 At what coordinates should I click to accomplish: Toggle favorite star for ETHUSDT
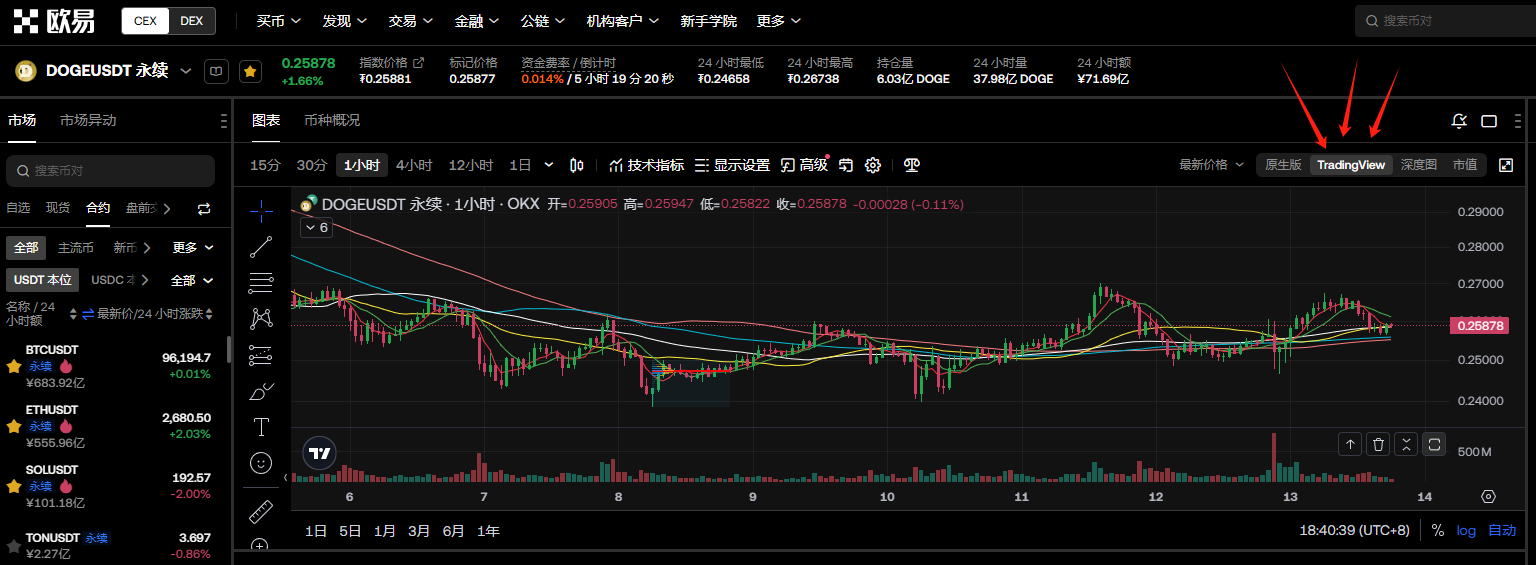[14, 427]
